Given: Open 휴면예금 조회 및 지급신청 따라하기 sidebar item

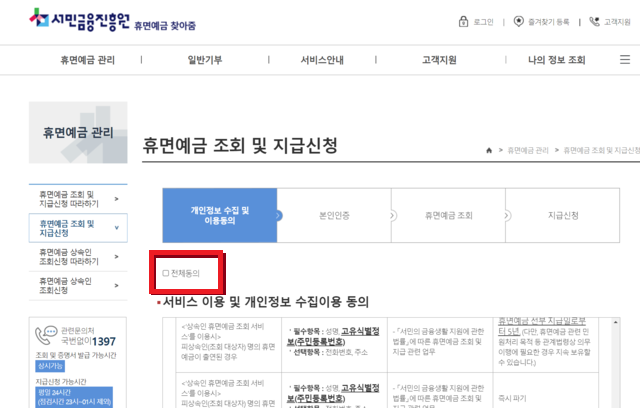Looking at the screenshot, I should click(x=78, y=199).
